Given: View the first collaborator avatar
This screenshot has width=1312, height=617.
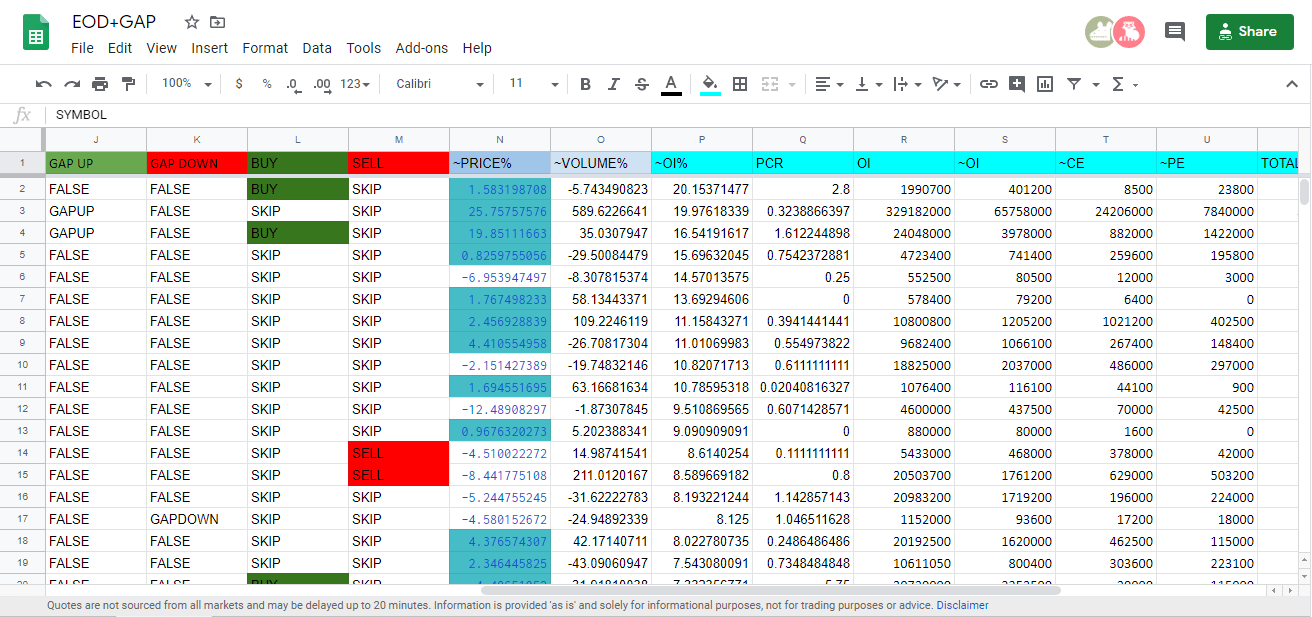Looking at the screenshot, I should 1101,32.
